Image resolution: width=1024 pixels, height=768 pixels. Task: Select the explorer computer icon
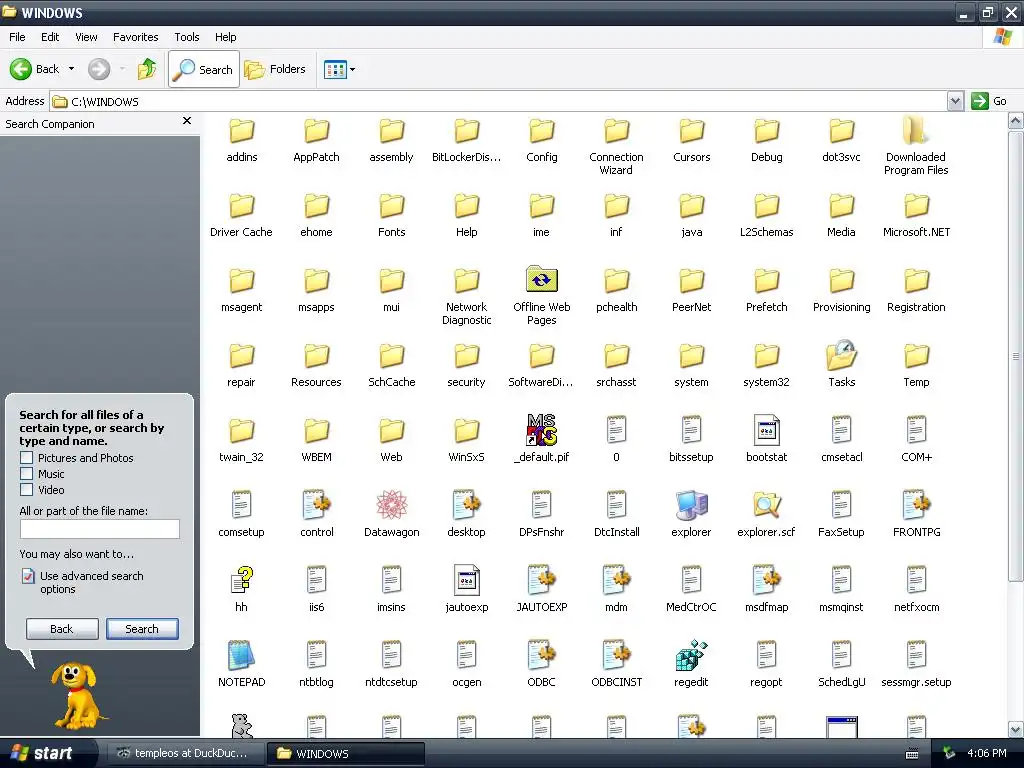click(x=691, y=505)
